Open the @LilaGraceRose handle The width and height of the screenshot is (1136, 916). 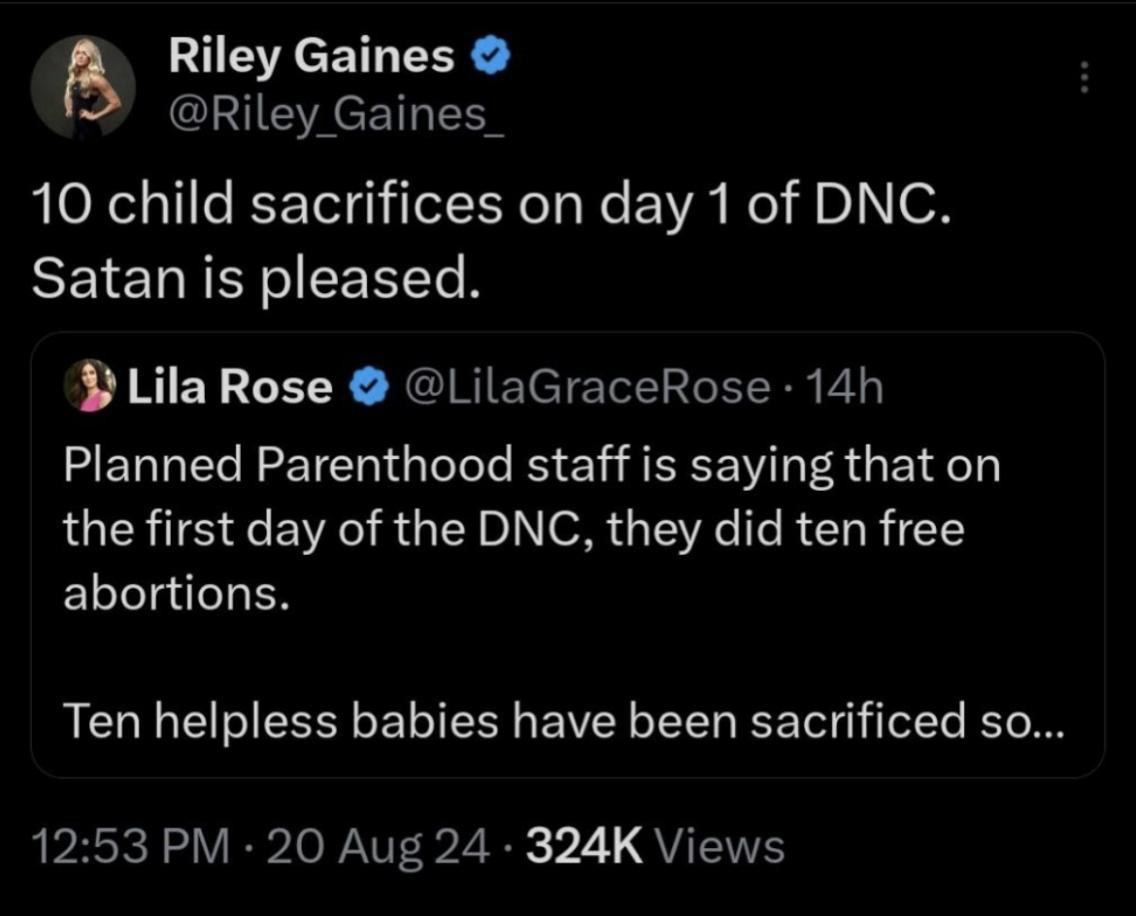584,387
